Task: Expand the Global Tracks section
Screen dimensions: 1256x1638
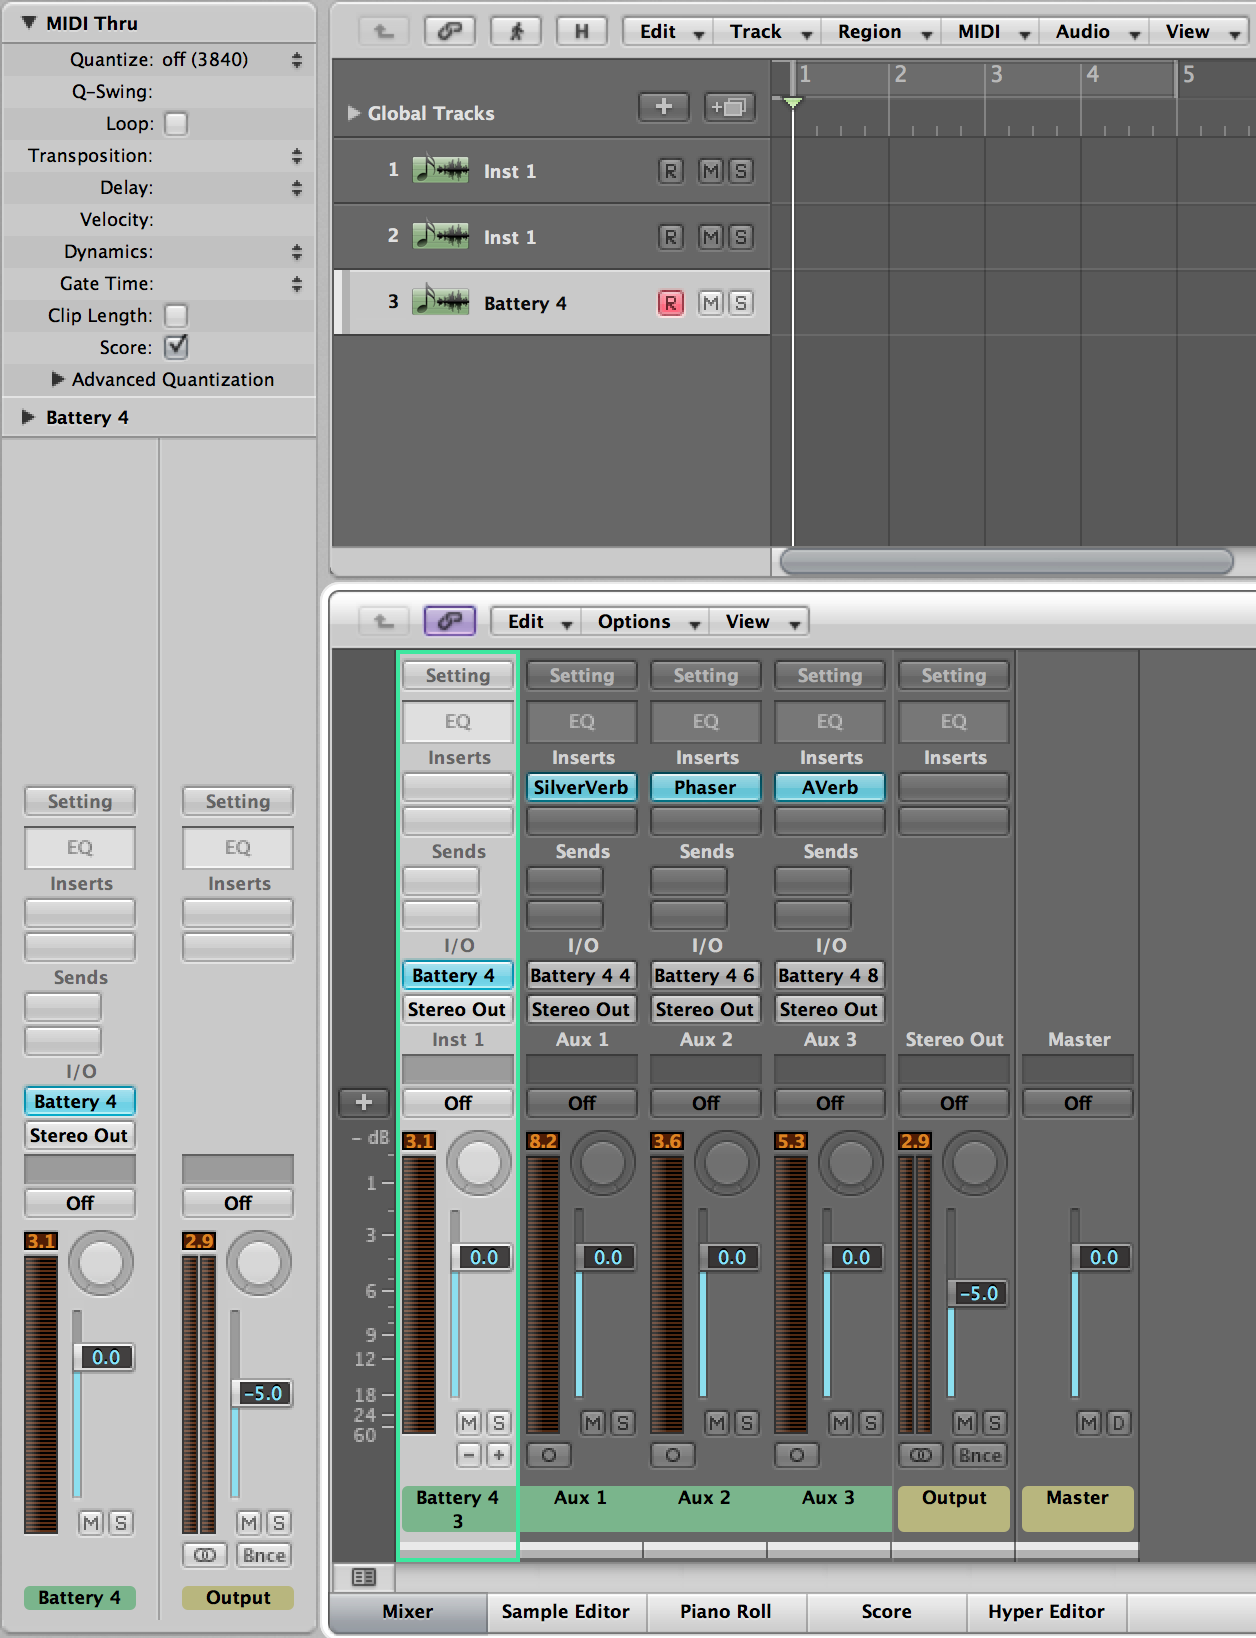Action: [353, 113]
